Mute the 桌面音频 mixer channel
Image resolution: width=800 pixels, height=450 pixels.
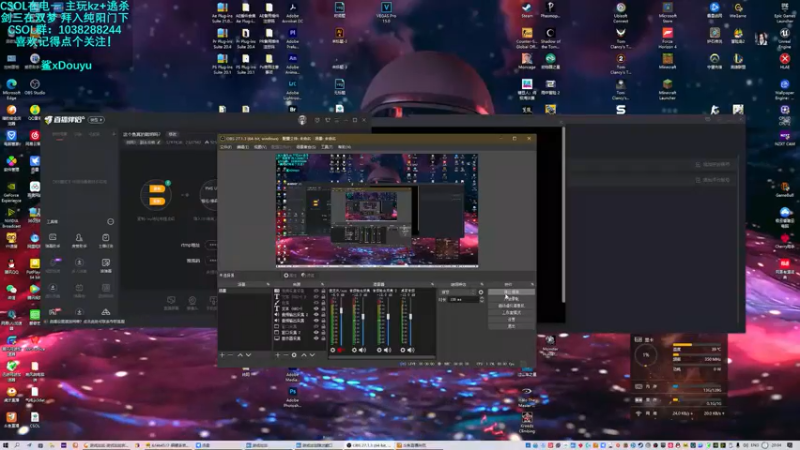(410, 350)
